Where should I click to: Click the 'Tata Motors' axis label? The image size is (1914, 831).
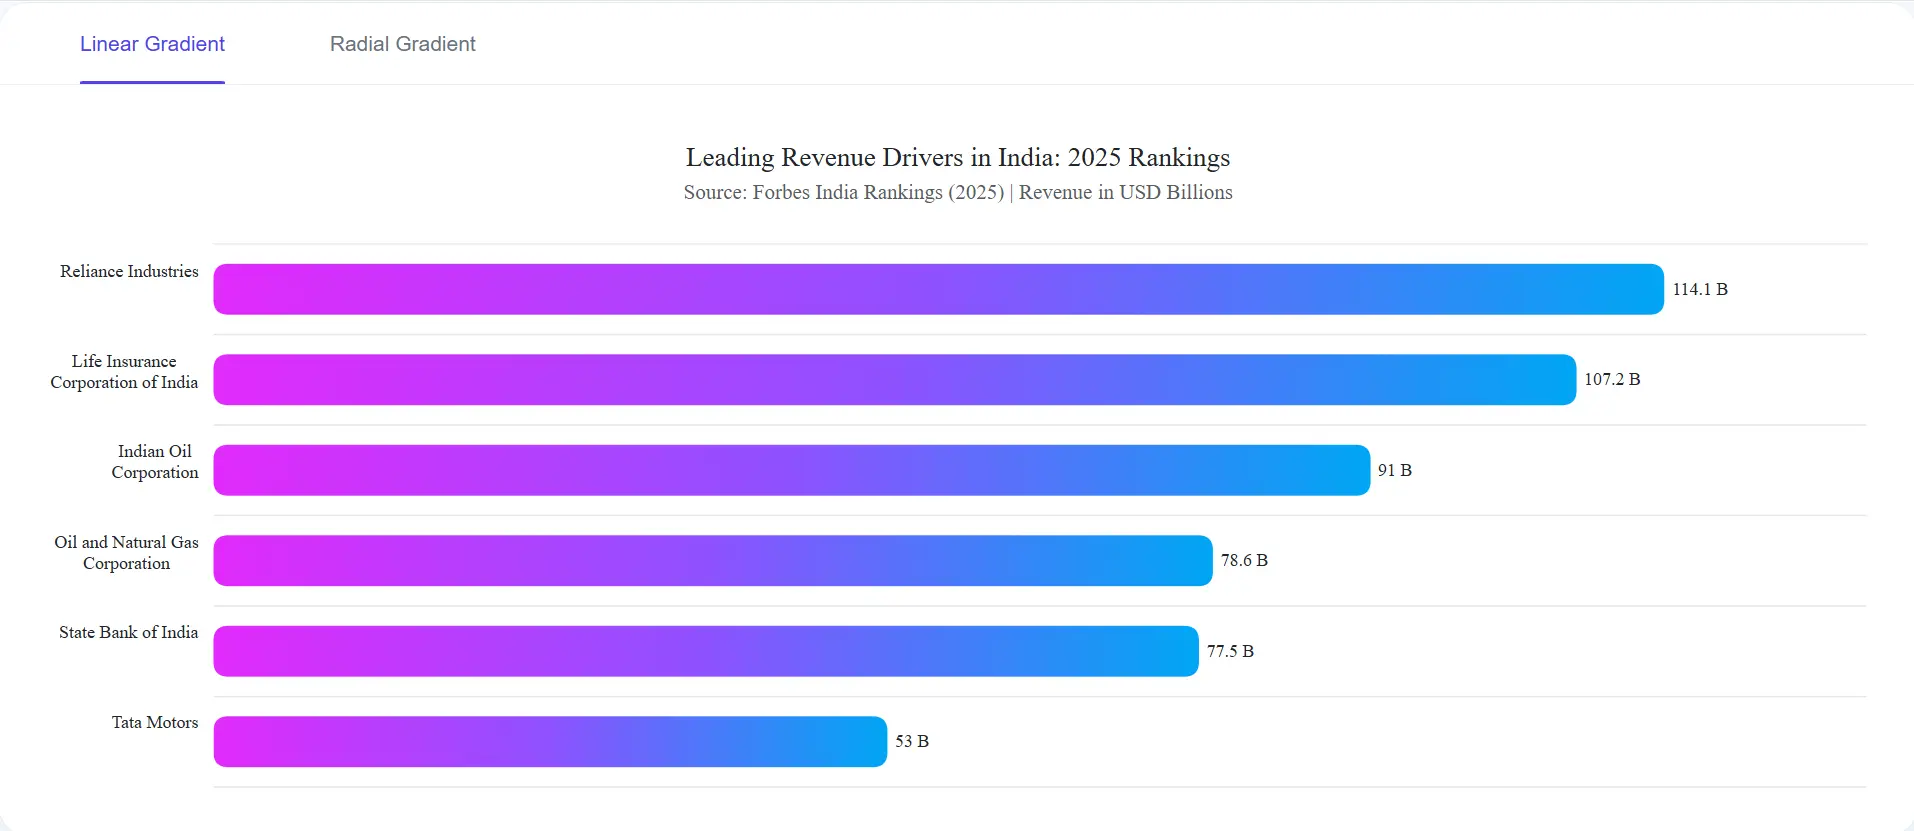pyautogui.click(x=155, y=723)
